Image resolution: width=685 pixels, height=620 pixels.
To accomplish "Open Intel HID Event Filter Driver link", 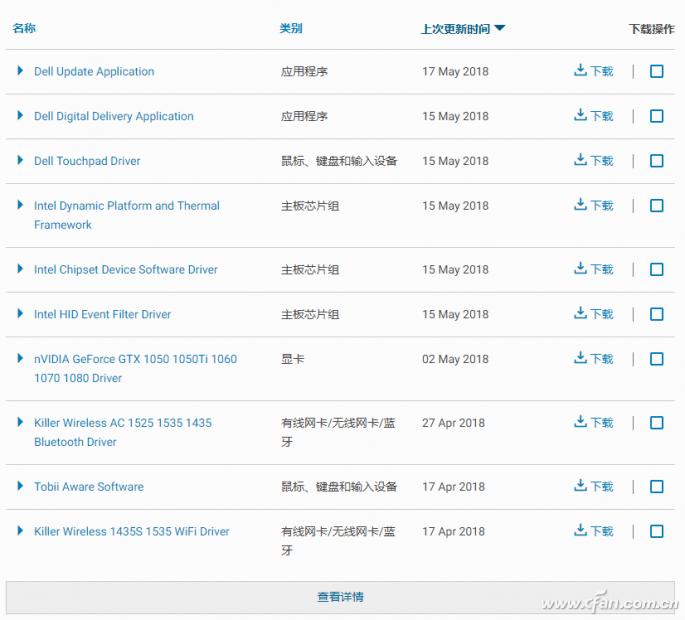I will coord(103,314).
